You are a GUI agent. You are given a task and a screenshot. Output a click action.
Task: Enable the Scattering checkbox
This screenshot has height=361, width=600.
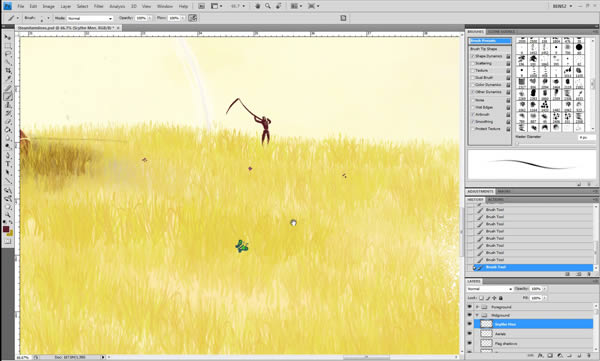pos(473,63)
